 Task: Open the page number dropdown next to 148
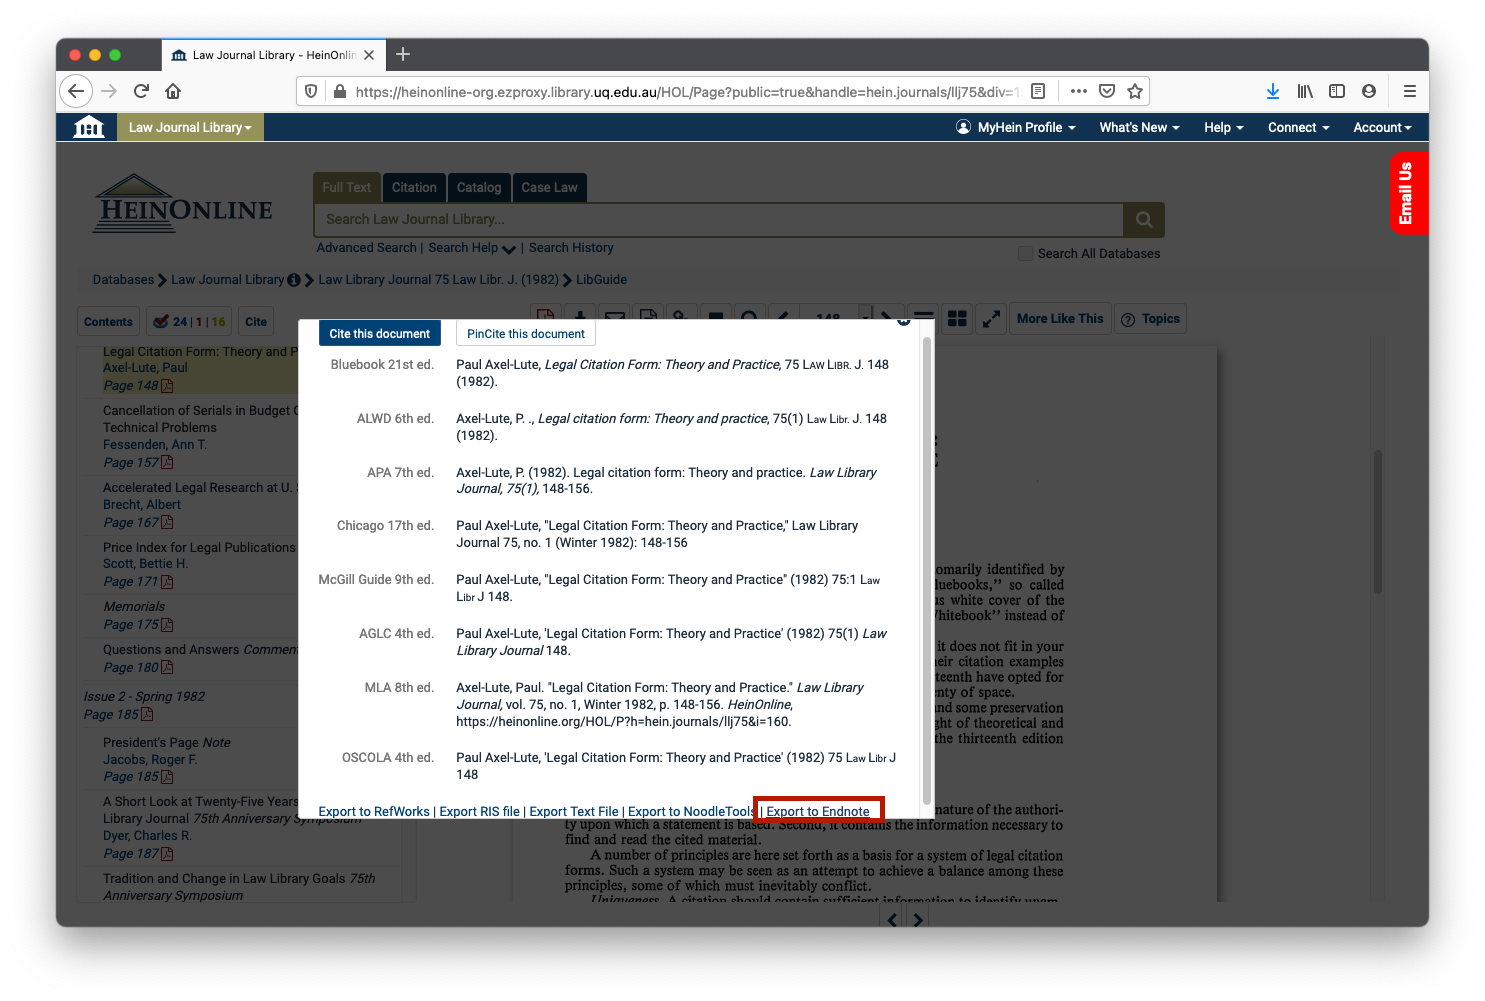click(866, 316)
